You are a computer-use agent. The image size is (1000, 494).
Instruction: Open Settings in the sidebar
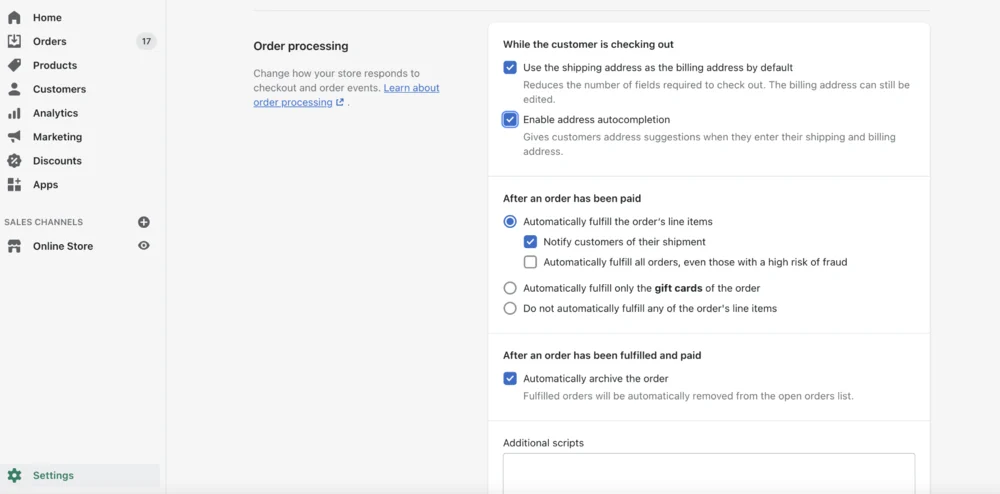[53, 476]
